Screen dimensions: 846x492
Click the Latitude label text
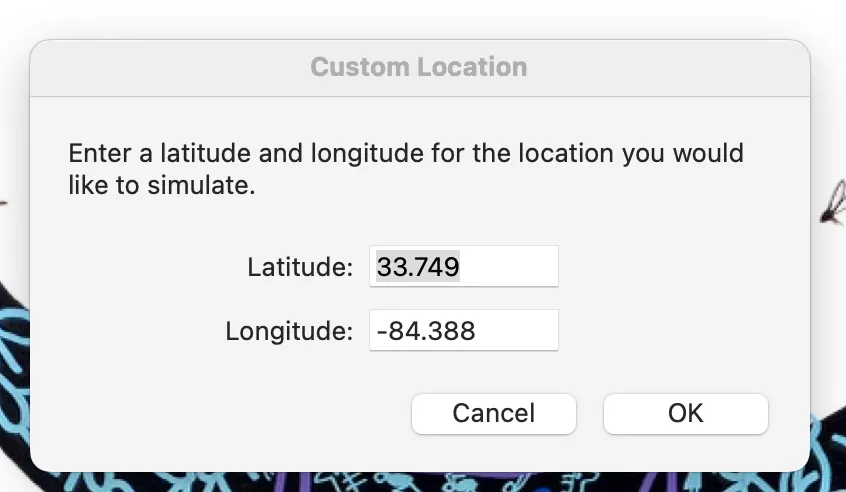pos(300,267)
